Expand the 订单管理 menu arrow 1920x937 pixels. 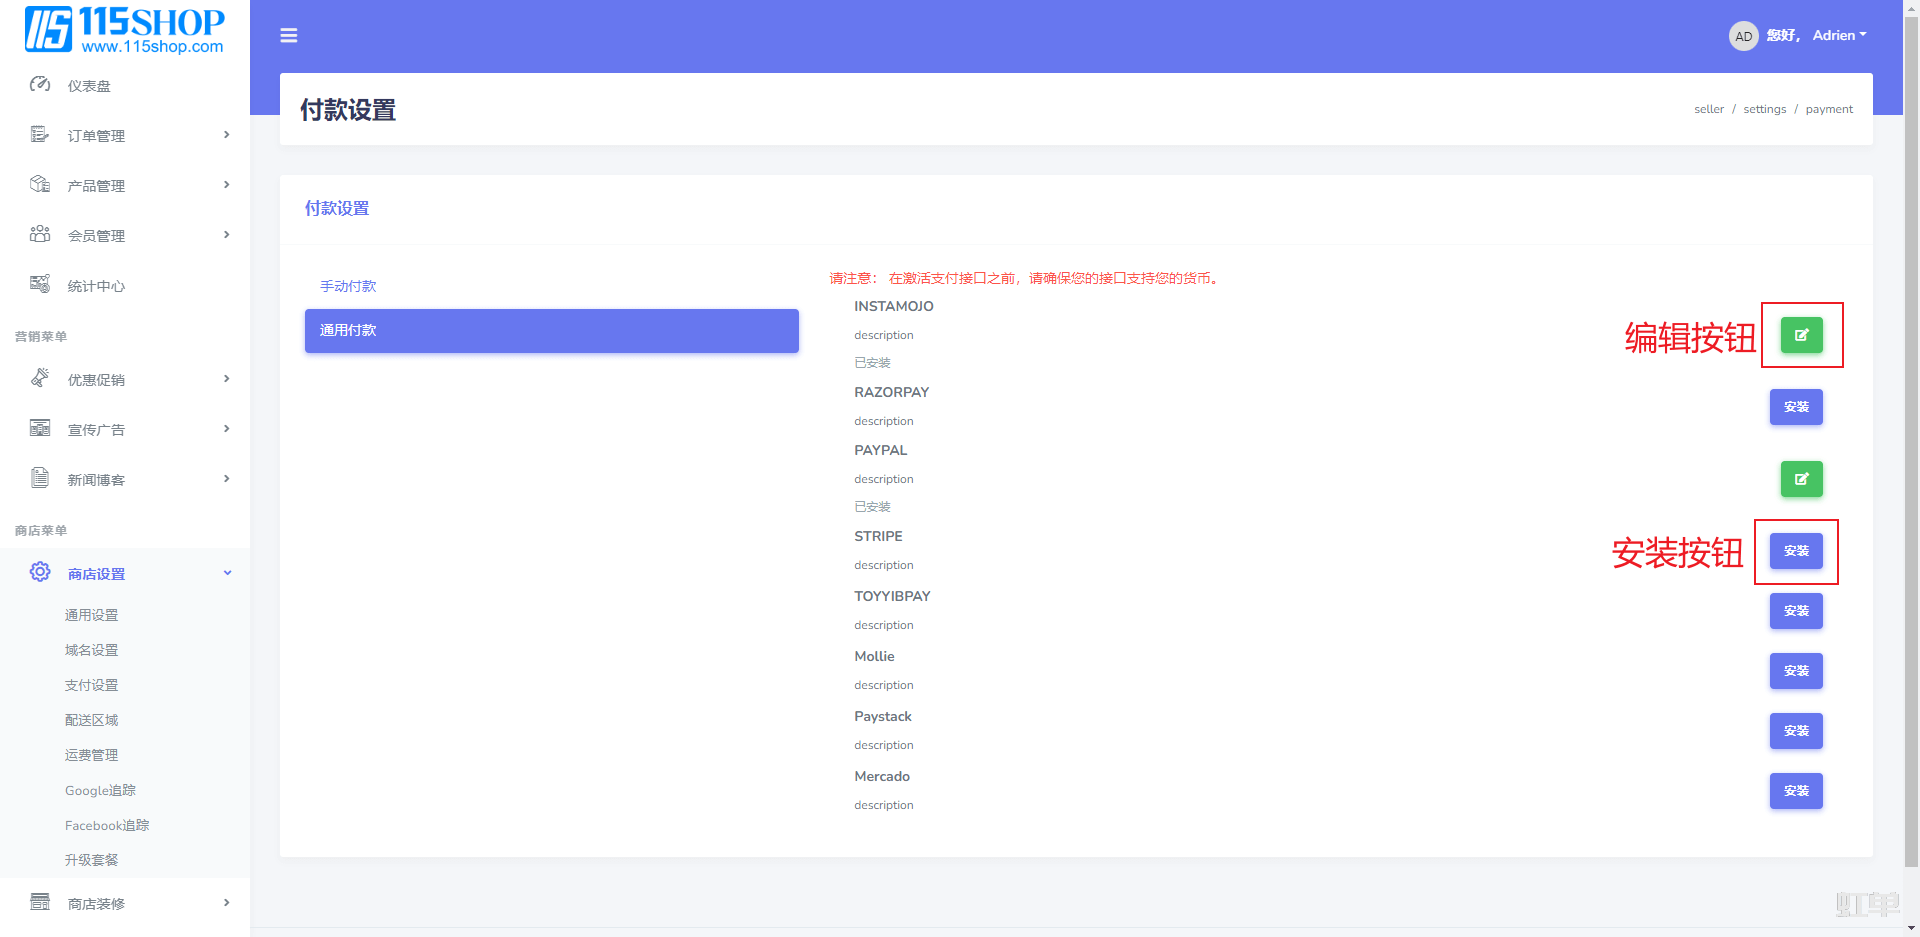[x=227, y=135]
